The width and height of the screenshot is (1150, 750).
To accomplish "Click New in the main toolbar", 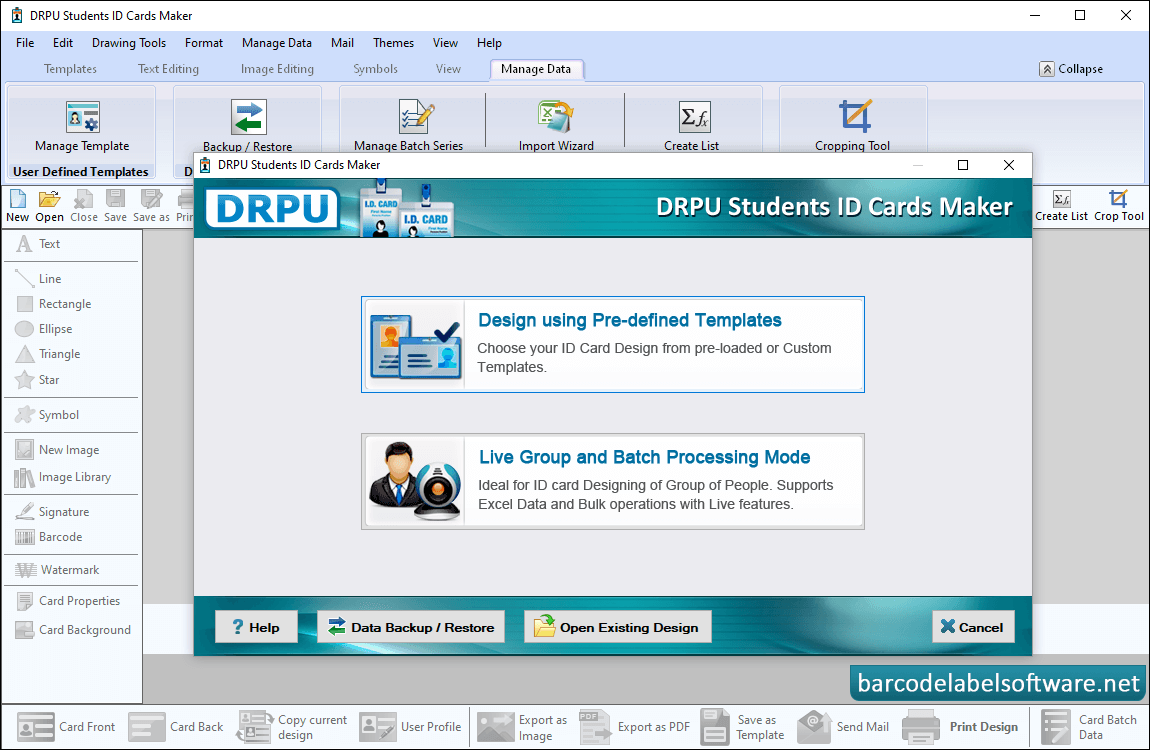I will click(18, 206).
